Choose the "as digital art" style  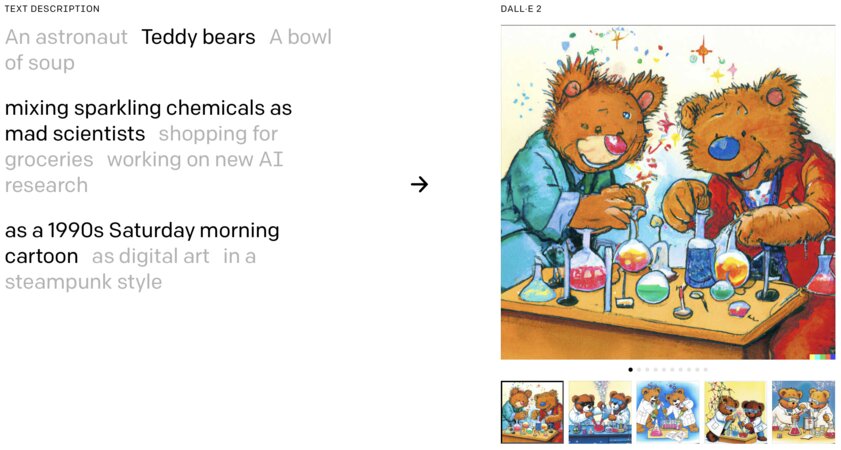coord(151,256)
